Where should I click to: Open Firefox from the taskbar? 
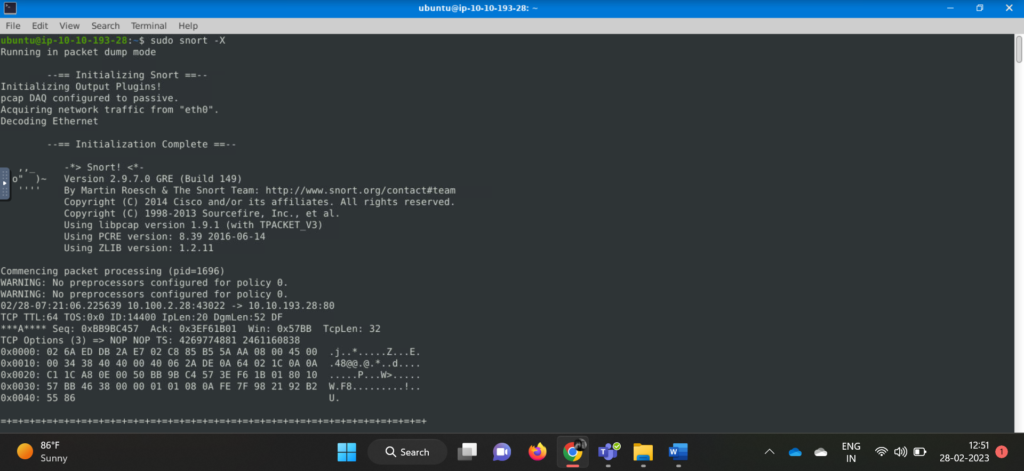pyautogui.click(x=537, y=451)
